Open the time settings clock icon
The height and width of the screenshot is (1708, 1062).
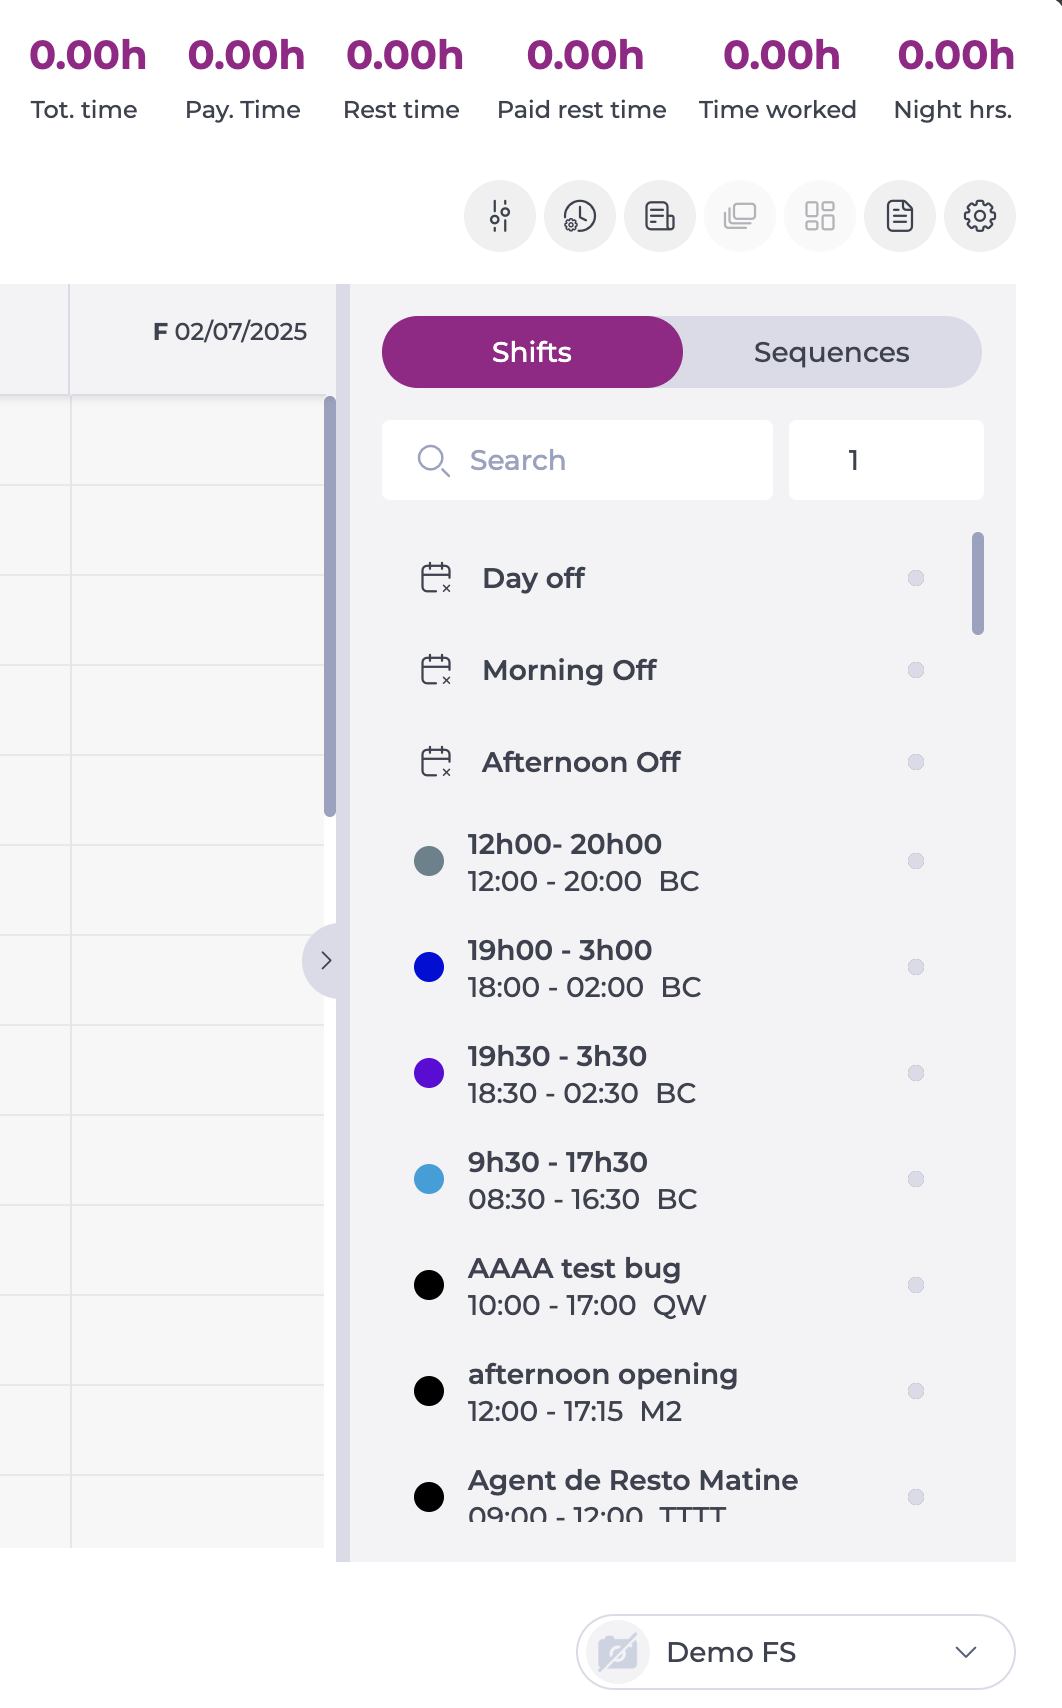[580, 215]
